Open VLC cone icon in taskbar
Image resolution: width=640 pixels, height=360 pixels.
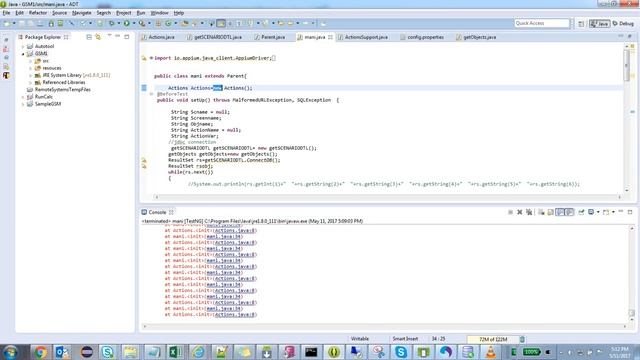click(x=491, y=352)
